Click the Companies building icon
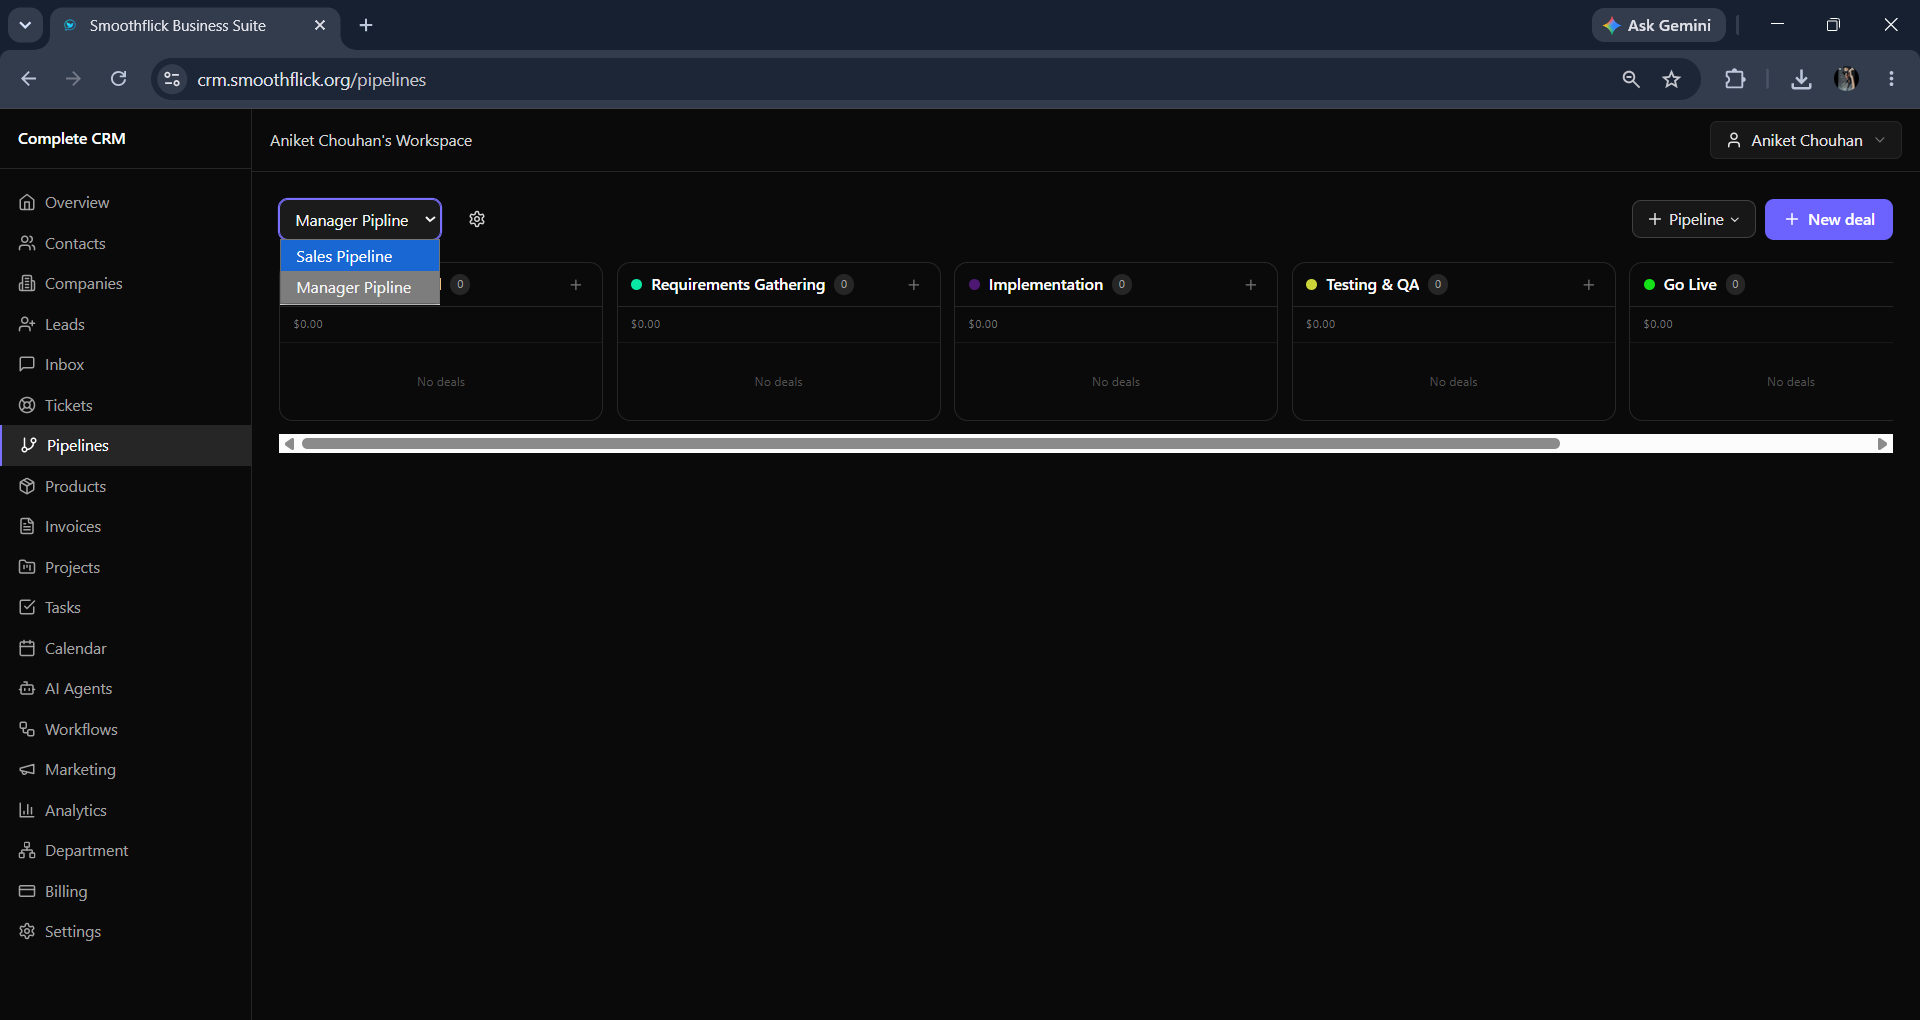The image size is (1920, 1020). tap(27, 283)
